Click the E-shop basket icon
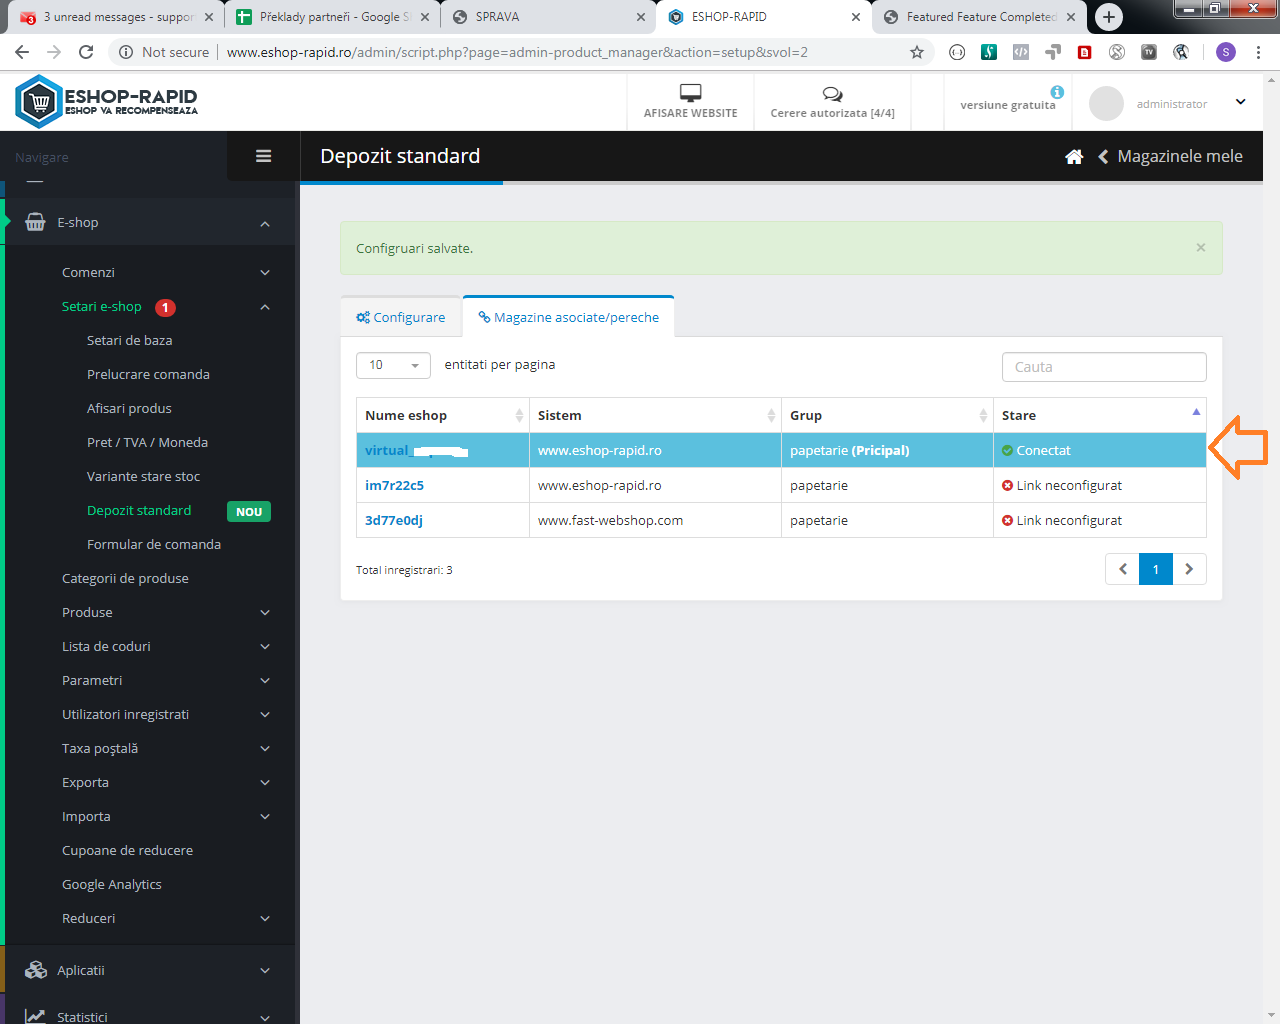The height and width of the screenshot is (1024, 1280). coord(35,222)
